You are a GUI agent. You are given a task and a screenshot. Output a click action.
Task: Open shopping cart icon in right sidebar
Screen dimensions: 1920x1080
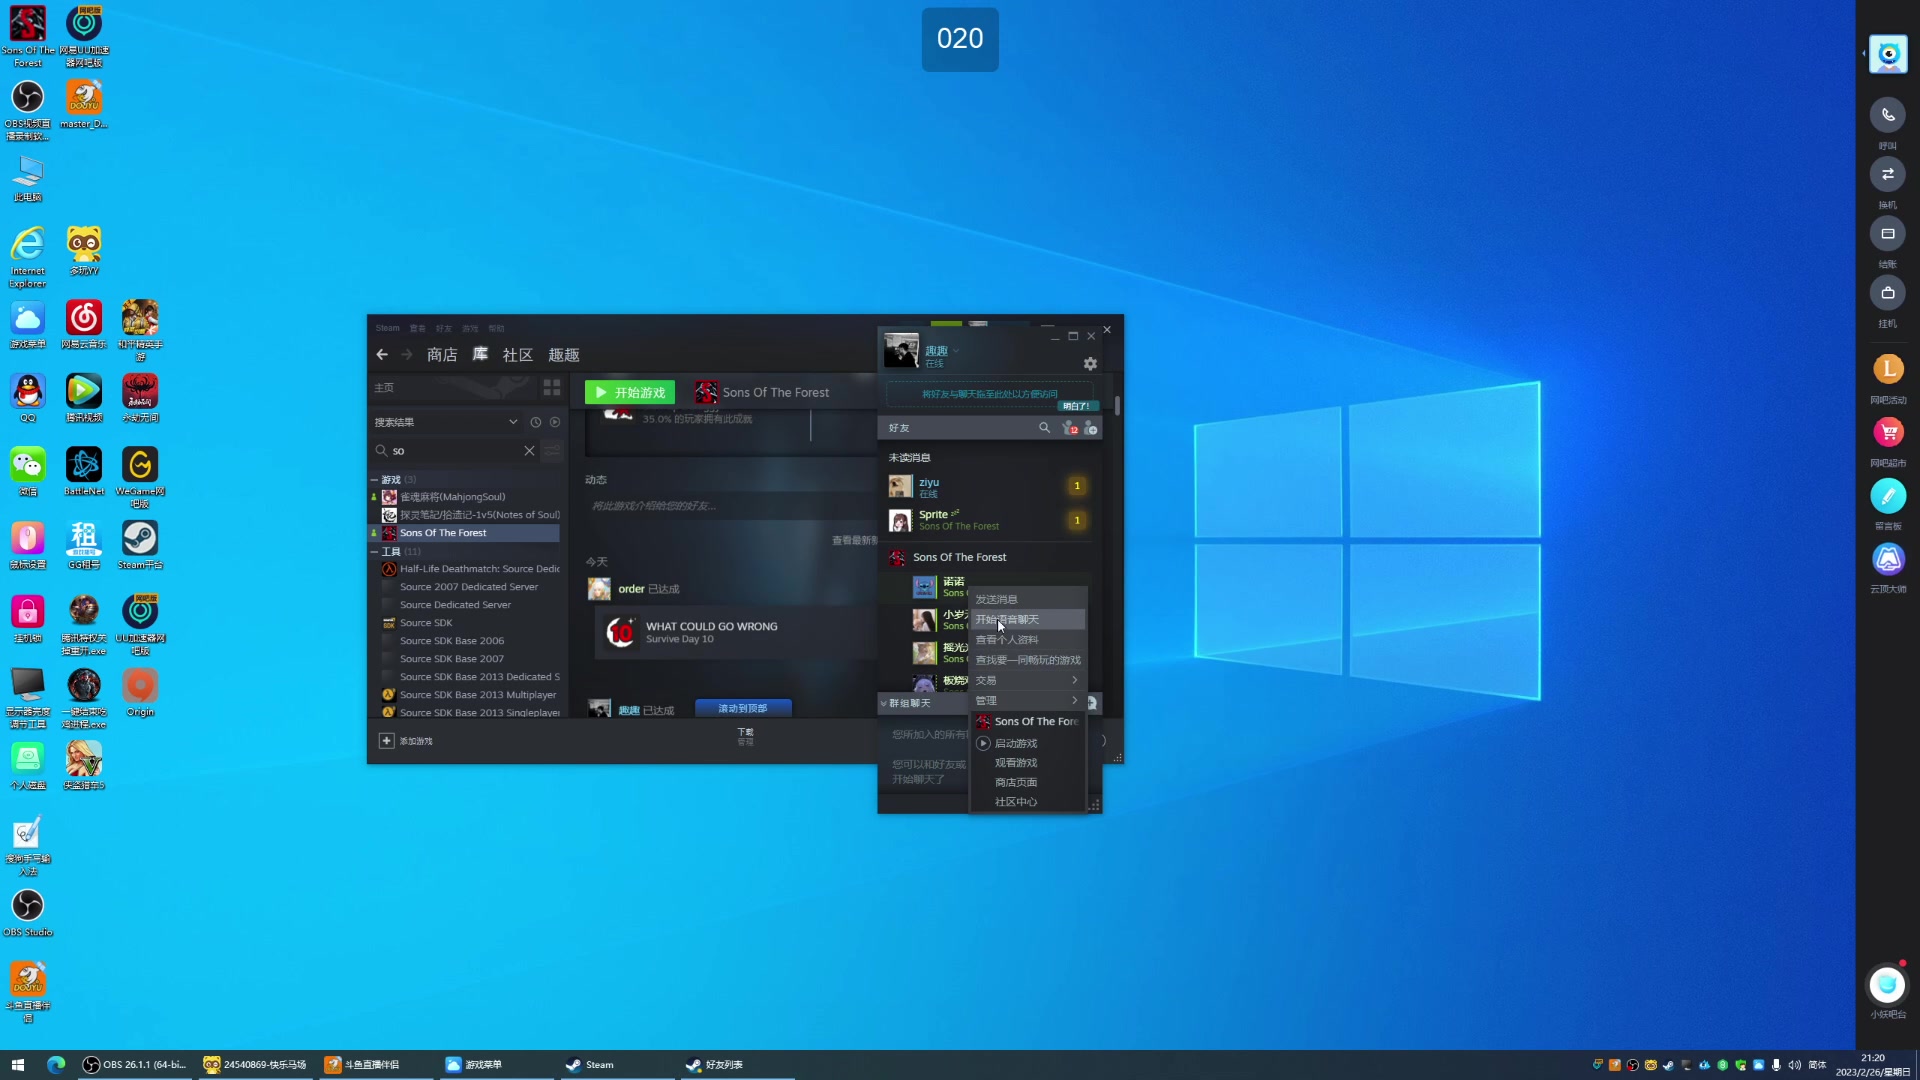1888,433
